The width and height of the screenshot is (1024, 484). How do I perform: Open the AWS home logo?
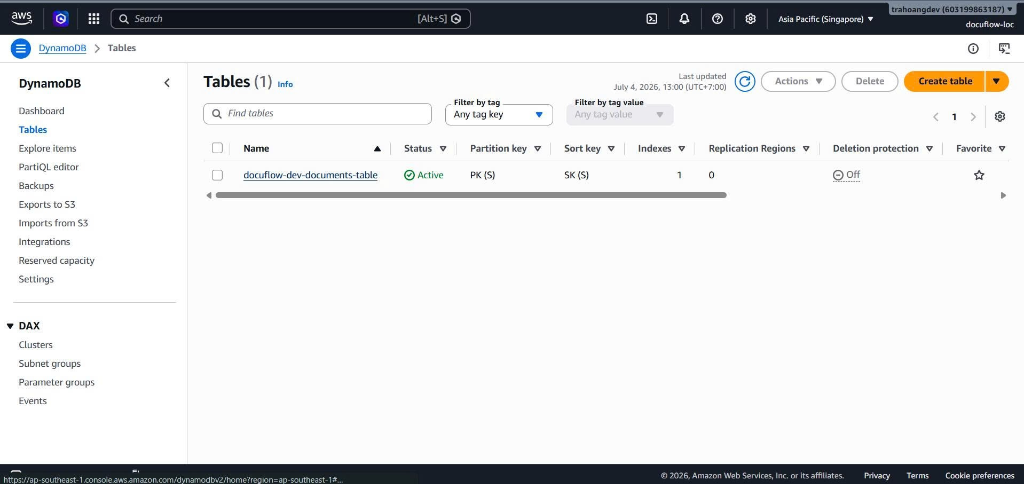[22, 18]
